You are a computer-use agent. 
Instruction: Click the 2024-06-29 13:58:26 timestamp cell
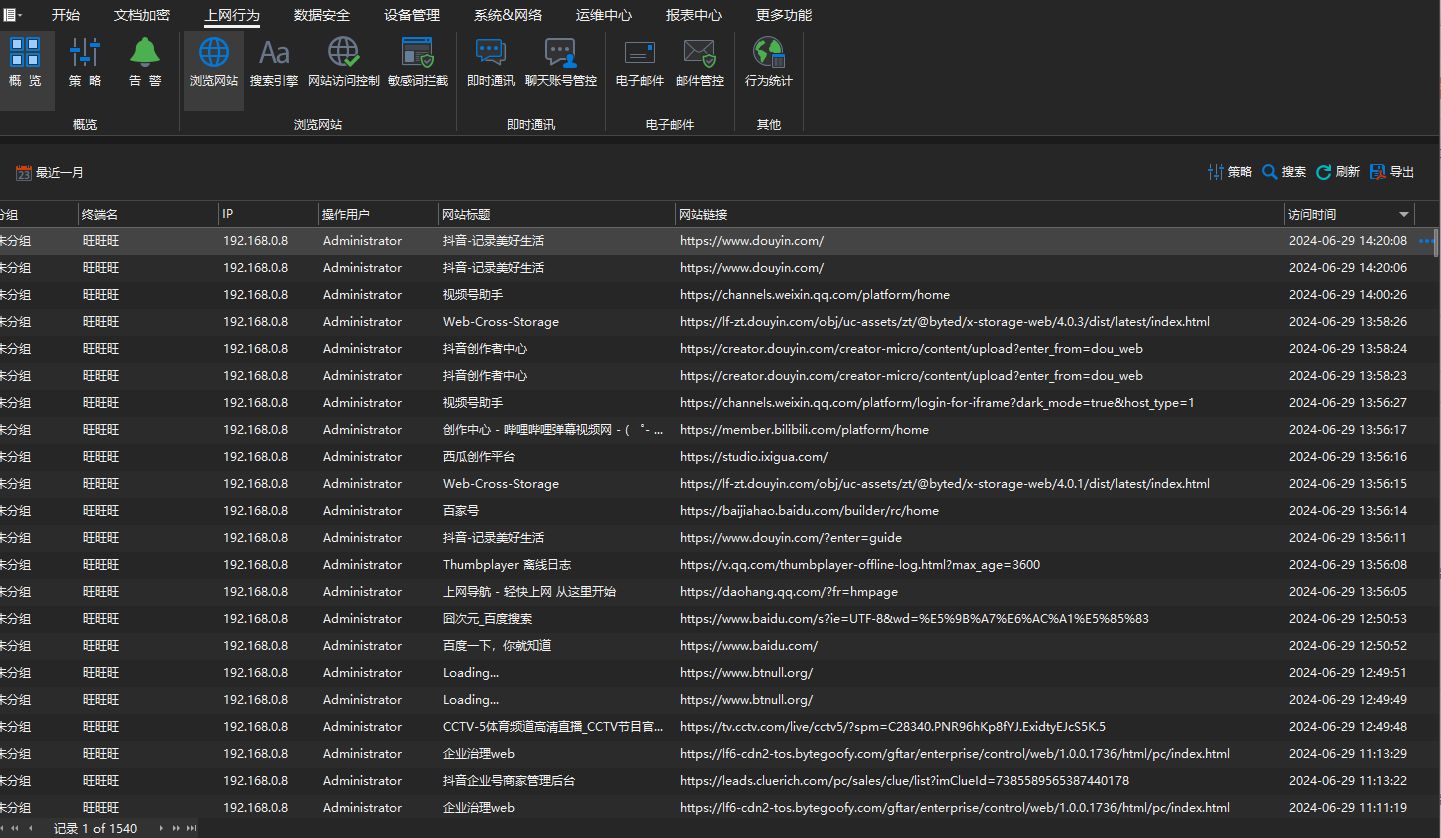(x=1348, y=322)
